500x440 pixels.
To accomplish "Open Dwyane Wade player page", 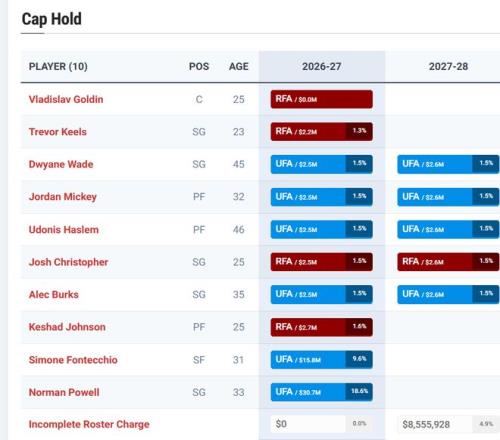I will pos(61,164).
